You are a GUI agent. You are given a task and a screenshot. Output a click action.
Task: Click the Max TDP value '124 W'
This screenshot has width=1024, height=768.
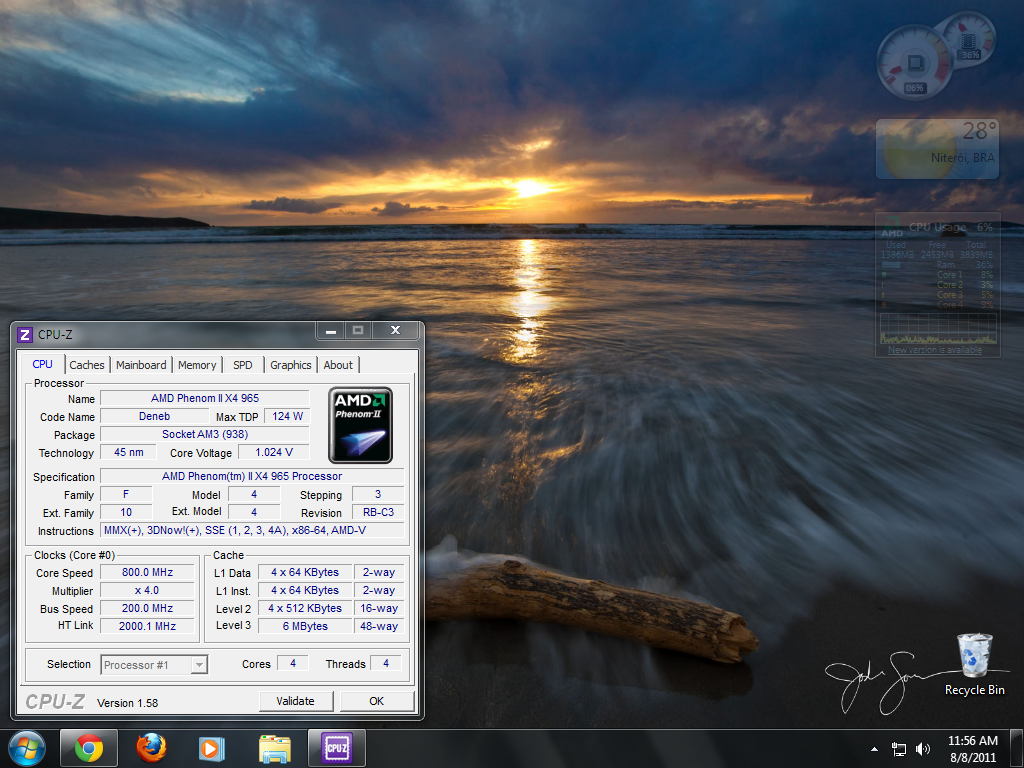pos(287,417)
